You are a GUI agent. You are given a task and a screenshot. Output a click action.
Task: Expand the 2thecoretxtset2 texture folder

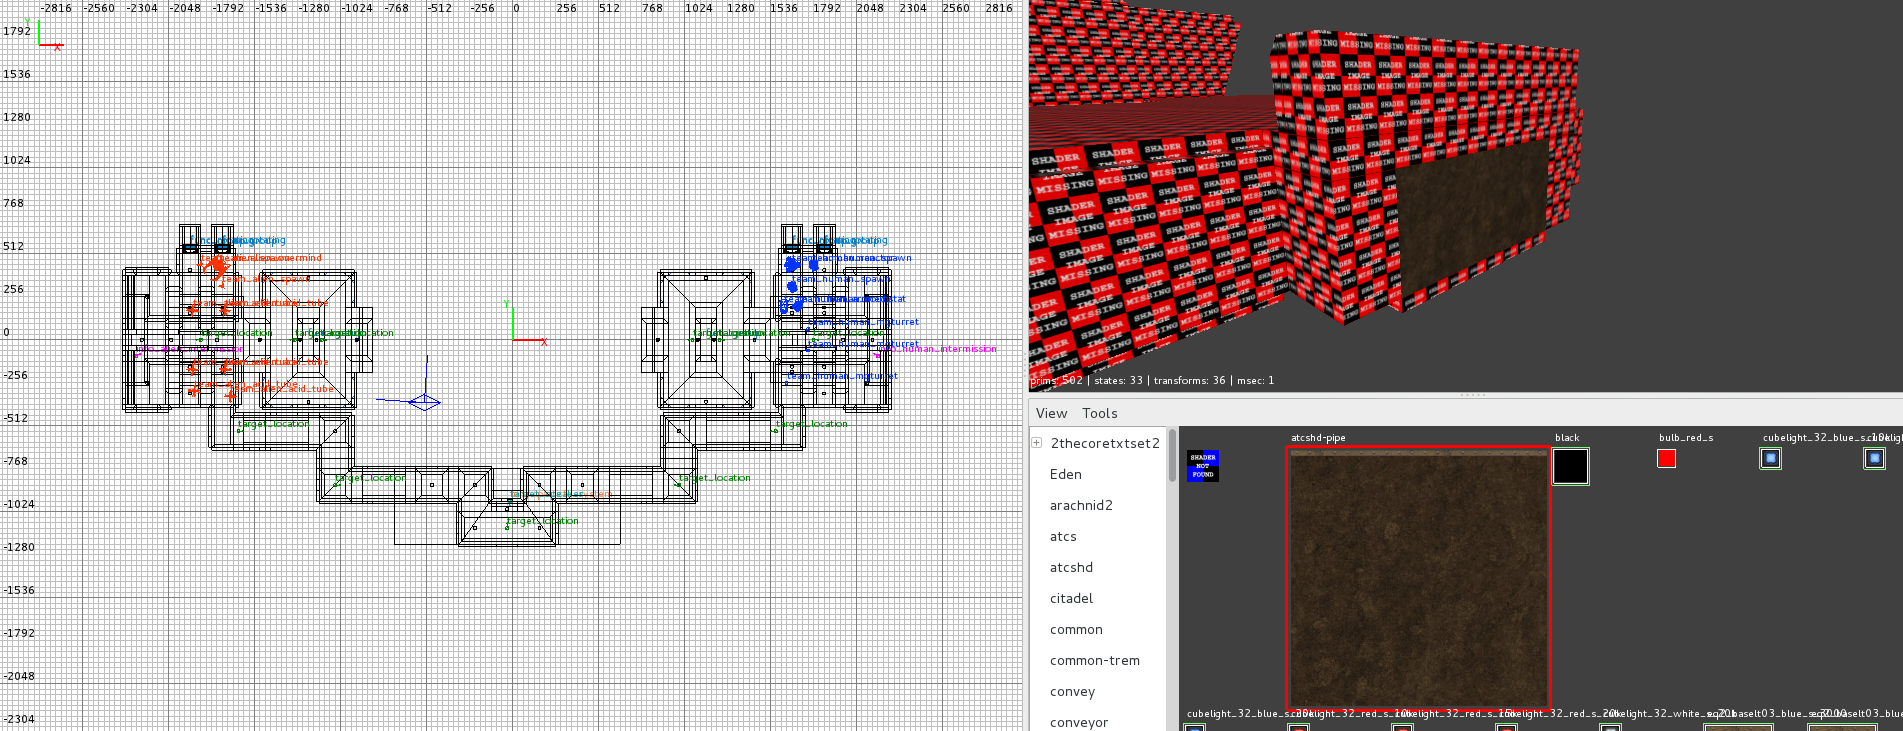(x=1037, y=443)
